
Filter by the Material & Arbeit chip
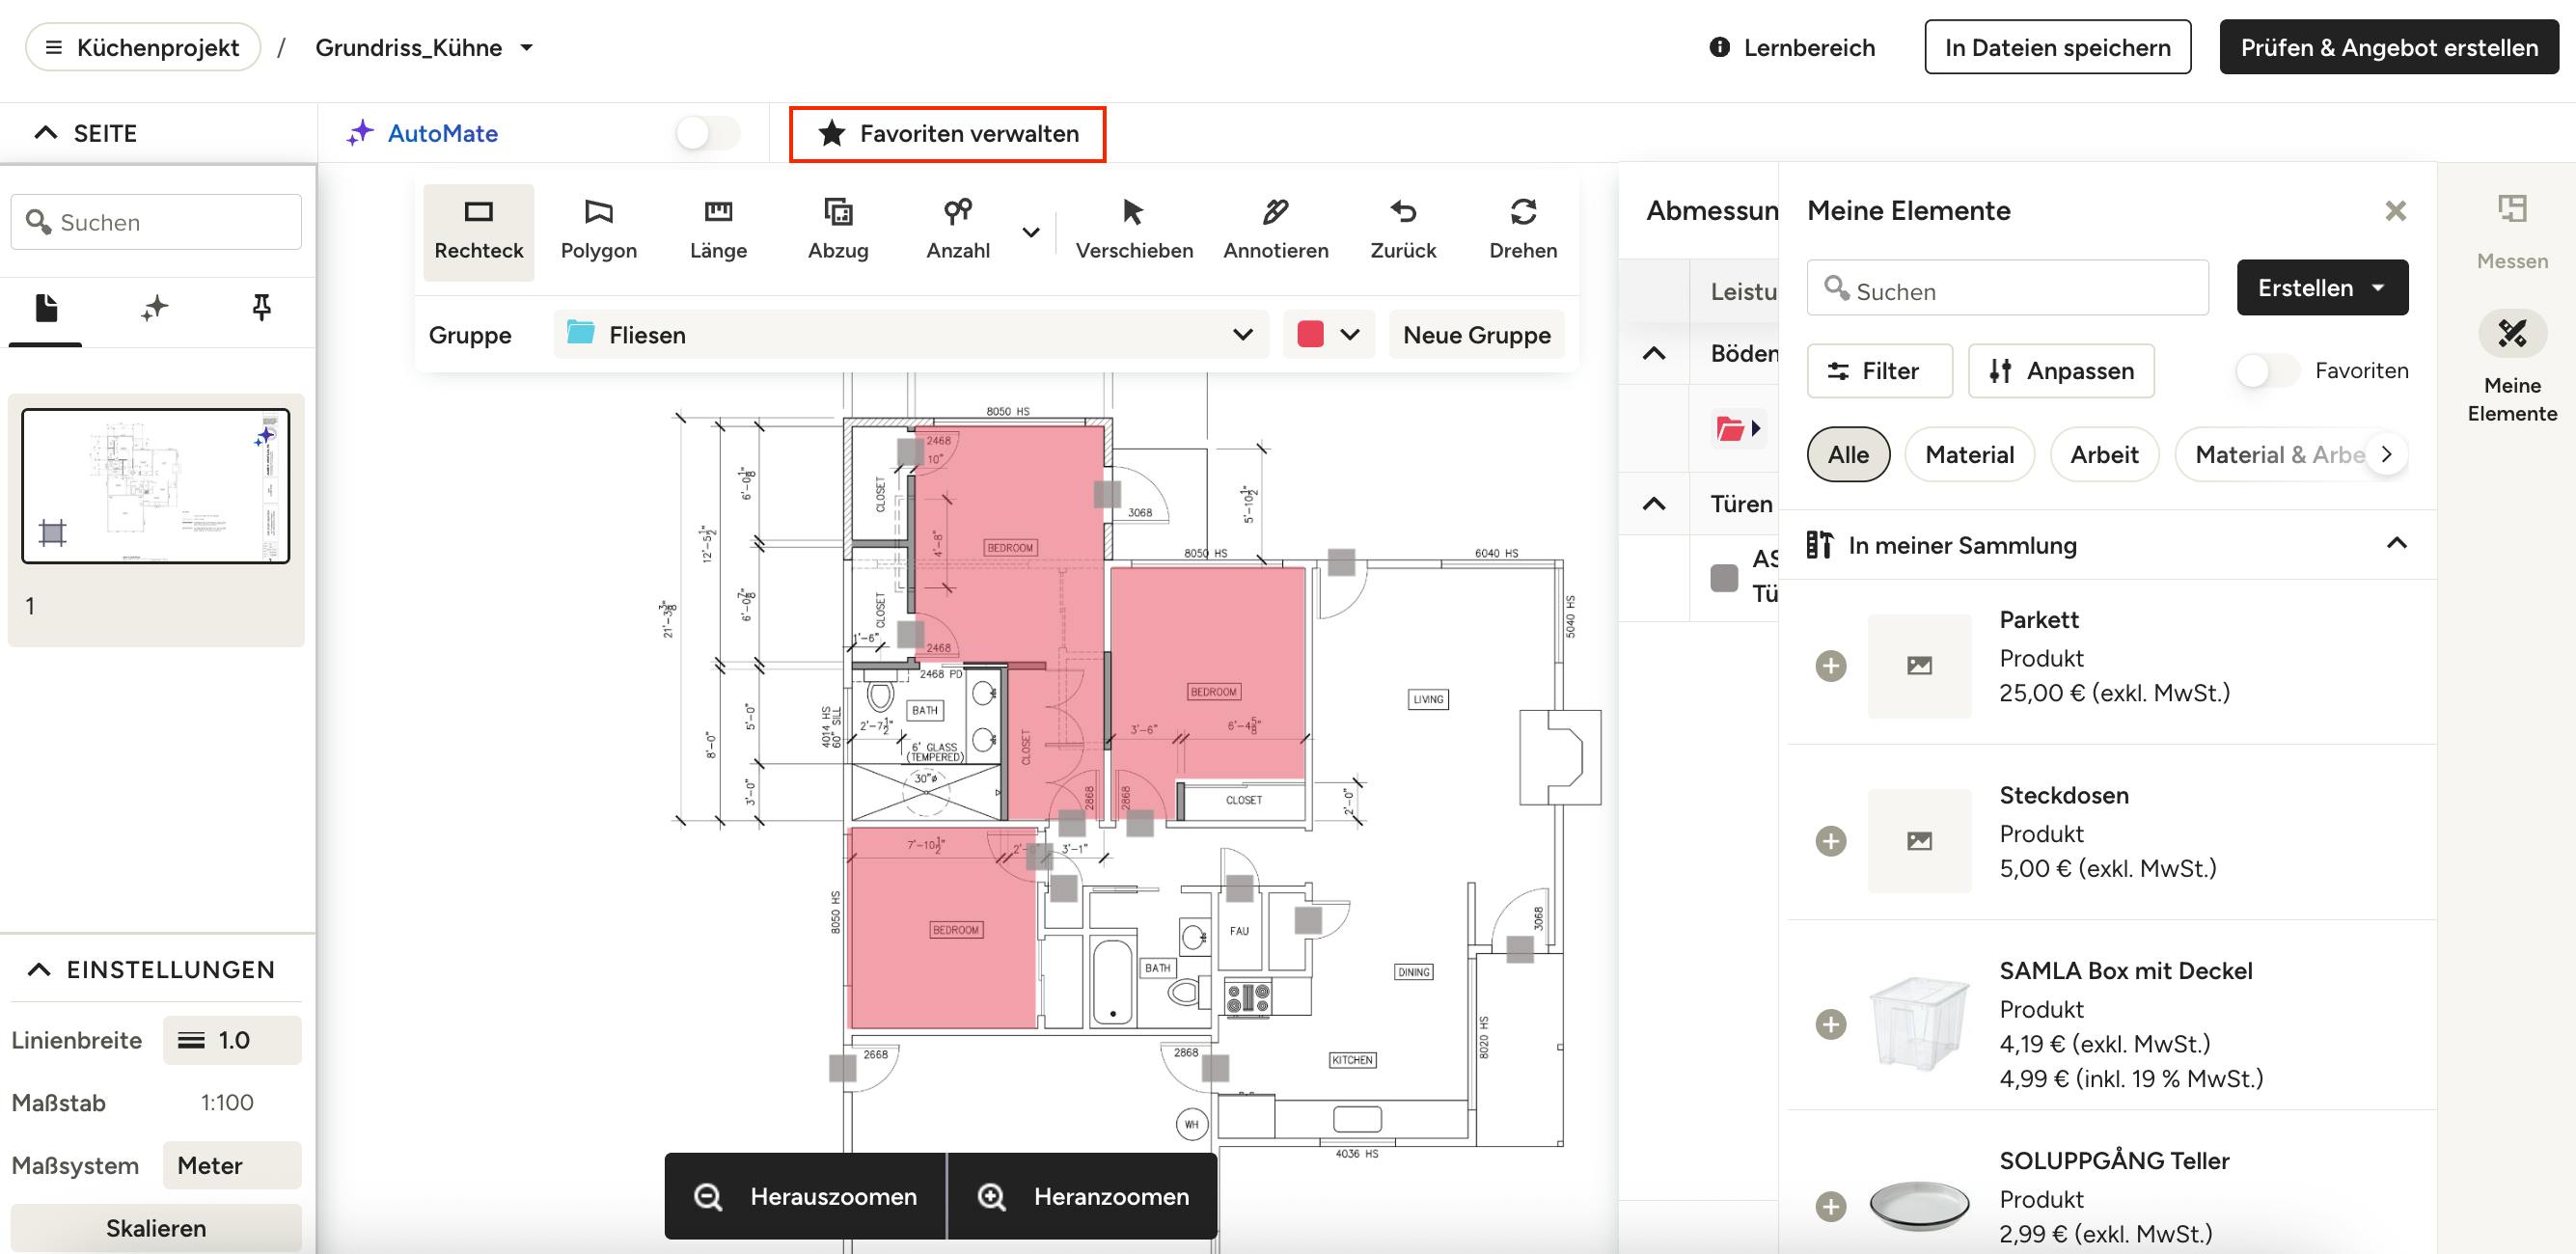(x=2279, y=454)
